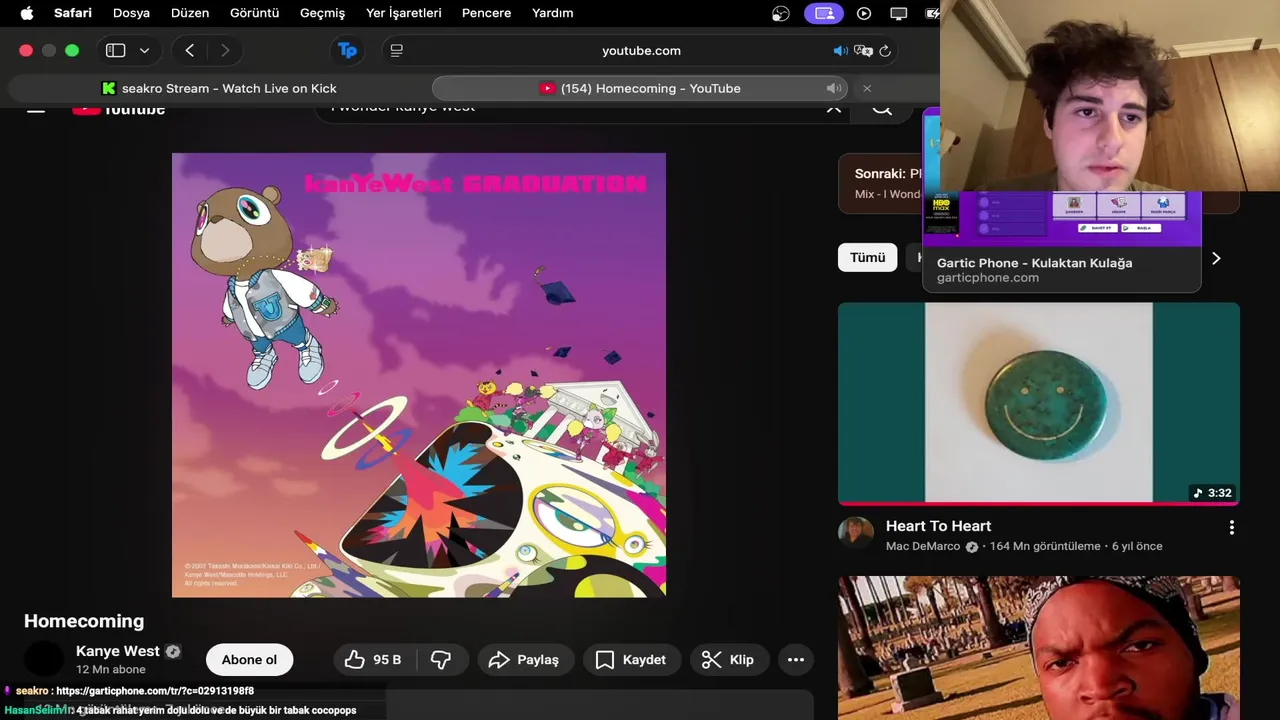The image size is (1280, 720).
Task: Click the Graduation album video player
Action: (x=419, y=375)
